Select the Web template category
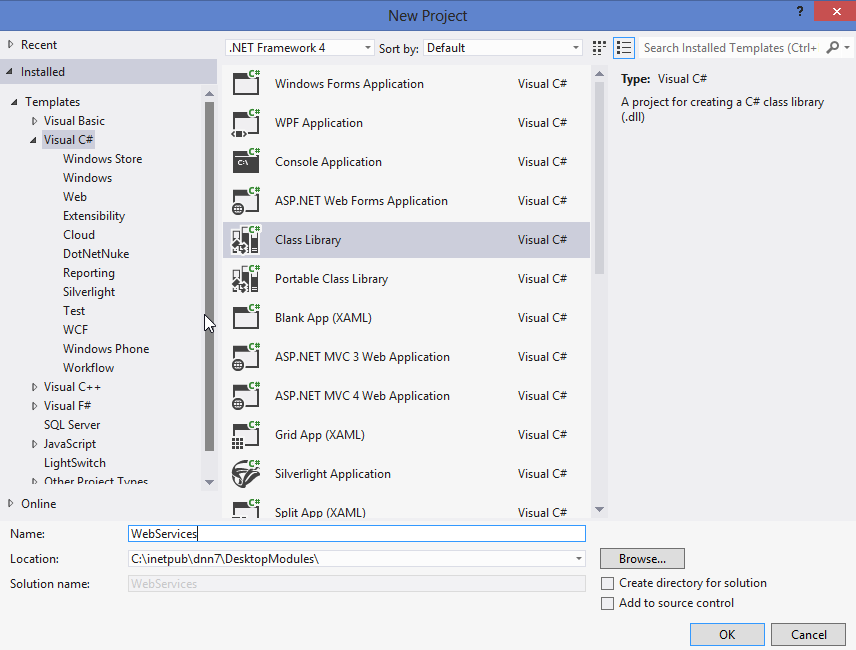856x650 pixels. coord(75,197)
